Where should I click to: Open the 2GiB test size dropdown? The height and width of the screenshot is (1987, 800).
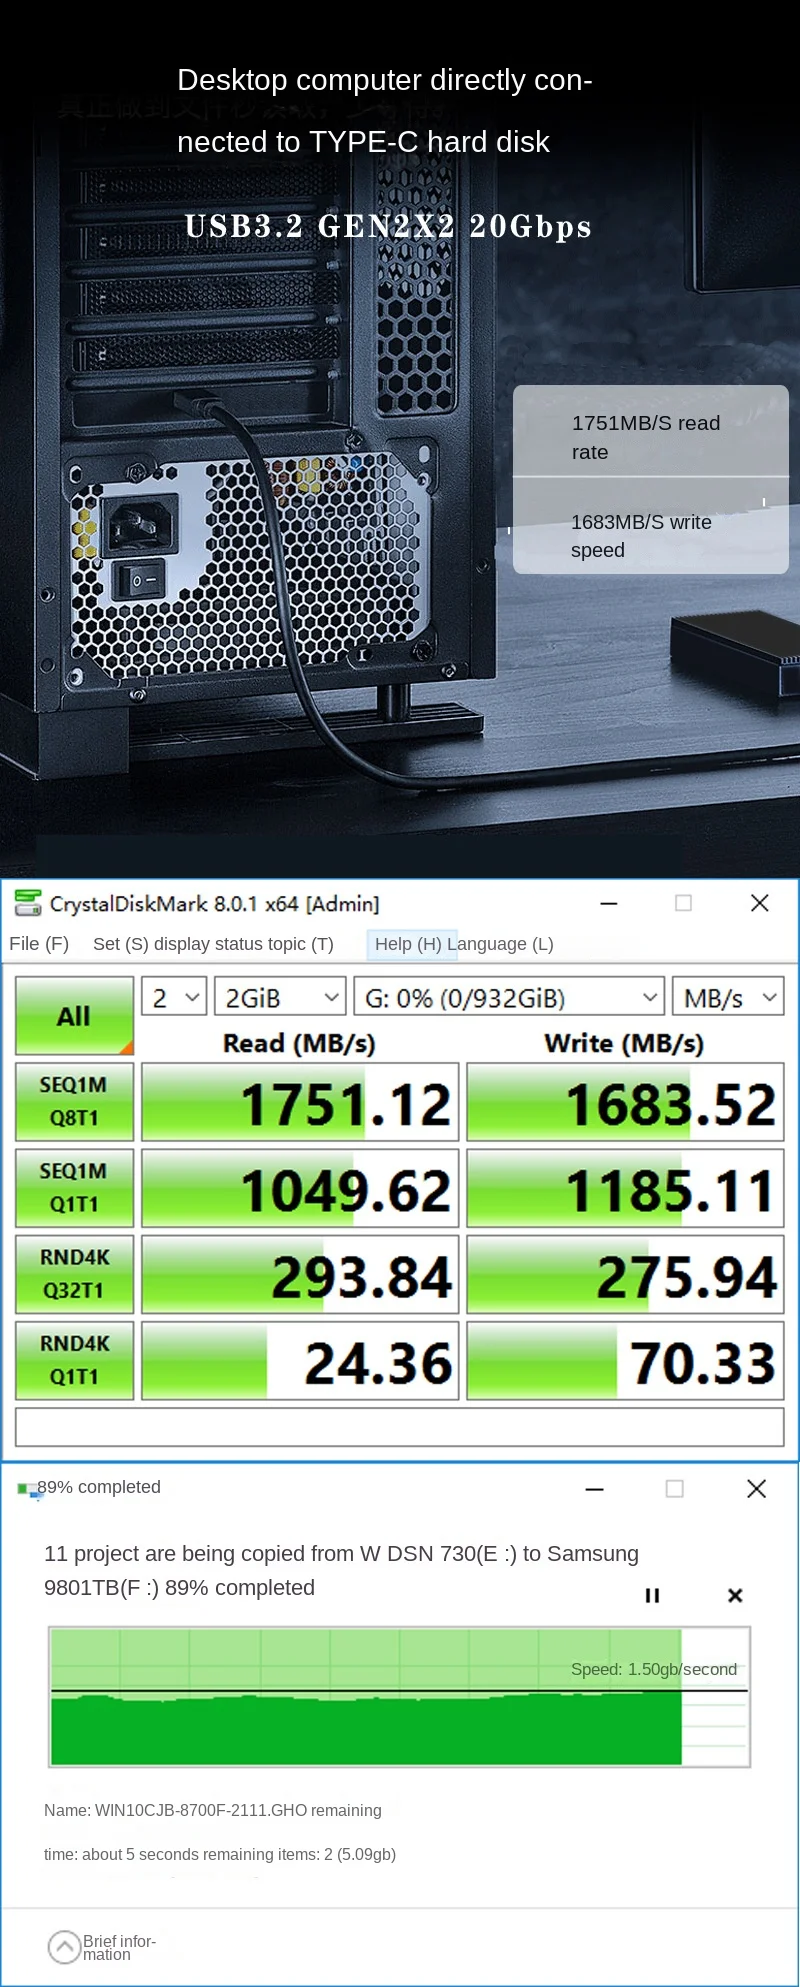tap(280, 997)
